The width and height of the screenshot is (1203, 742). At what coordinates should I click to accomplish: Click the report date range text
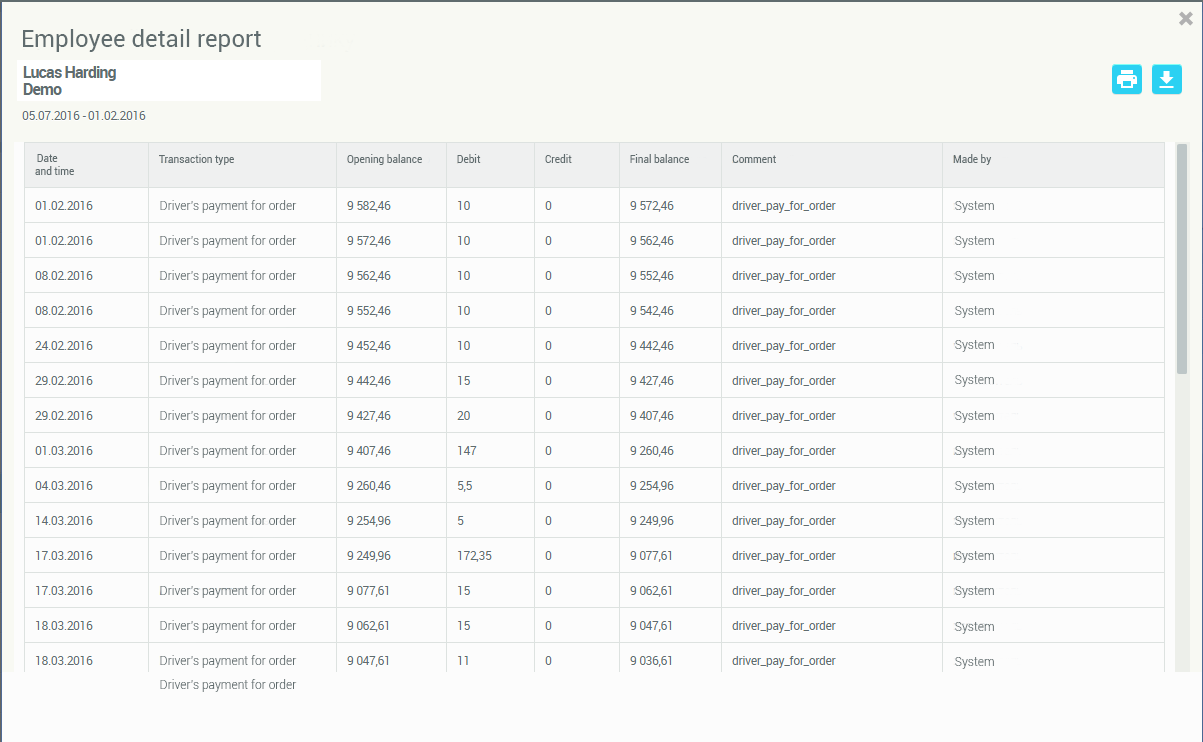(x=84, y=116)
